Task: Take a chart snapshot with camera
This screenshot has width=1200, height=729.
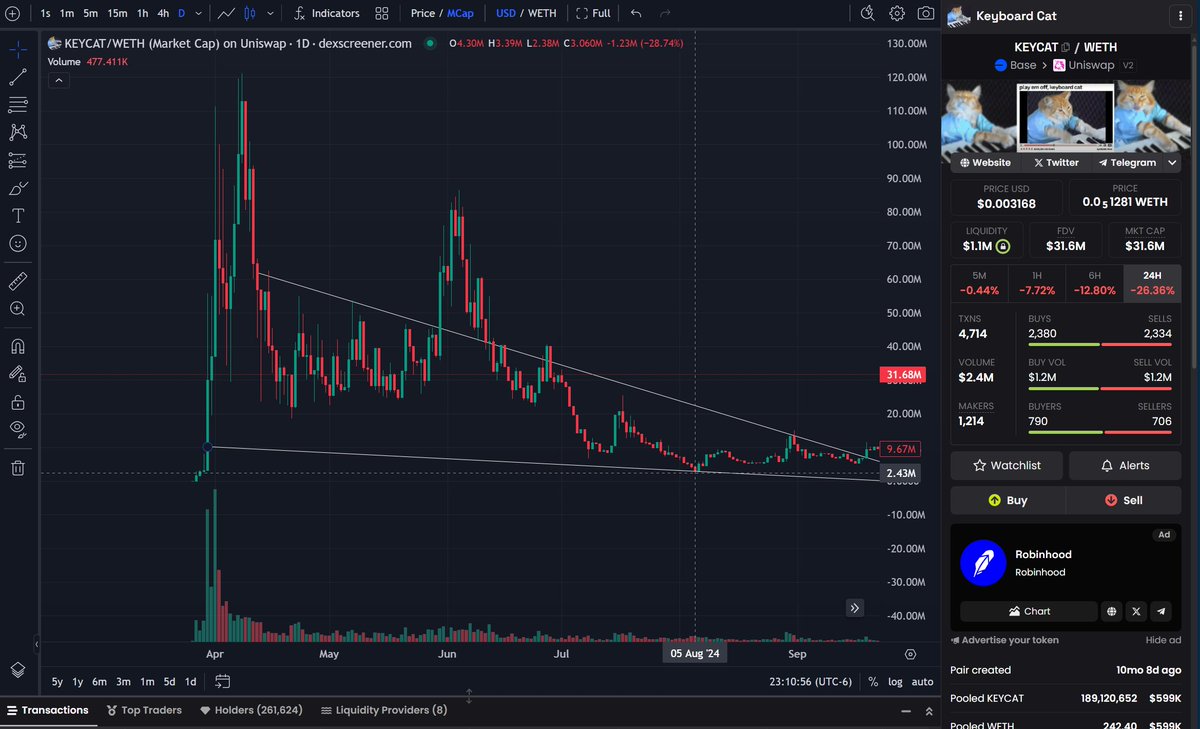Action: 926,13
